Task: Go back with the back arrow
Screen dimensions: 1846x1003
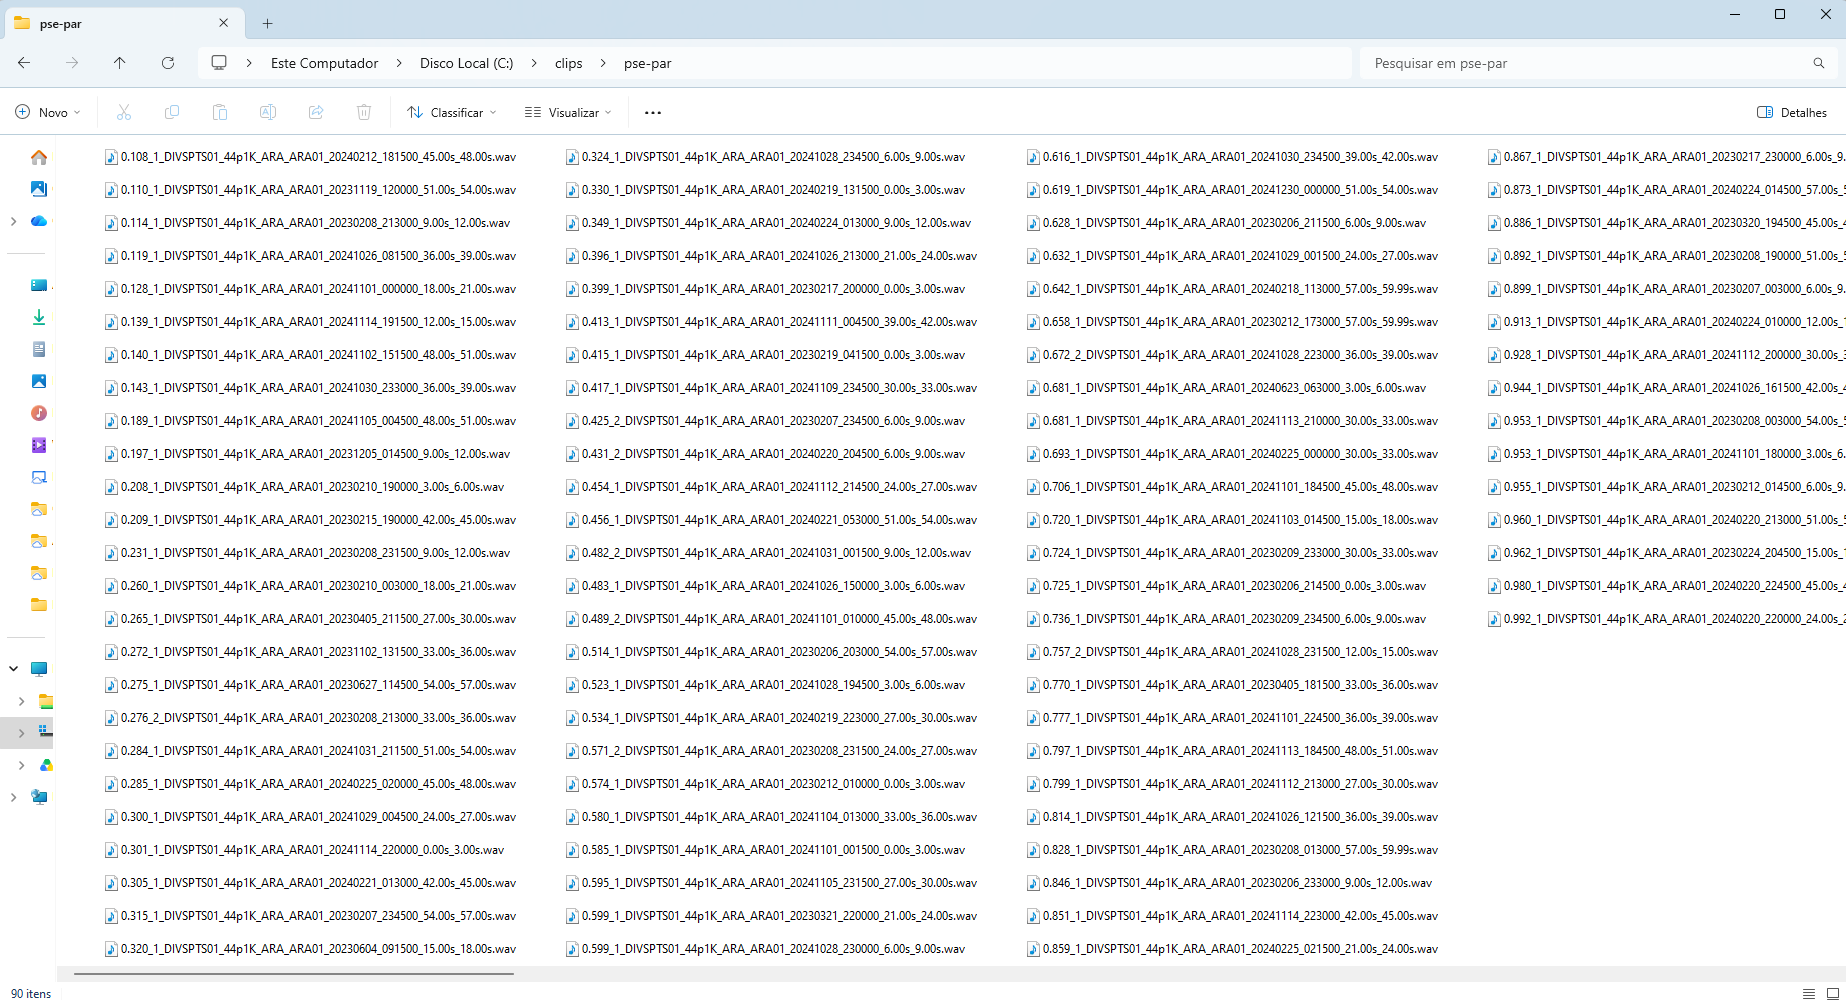Action: (24, 63)
